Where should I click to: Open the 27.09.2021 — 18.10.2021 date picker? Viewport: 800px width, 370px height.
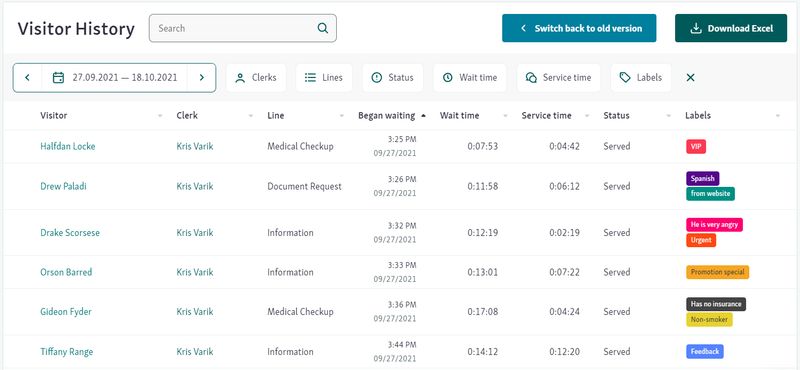(x=114, y=78)
